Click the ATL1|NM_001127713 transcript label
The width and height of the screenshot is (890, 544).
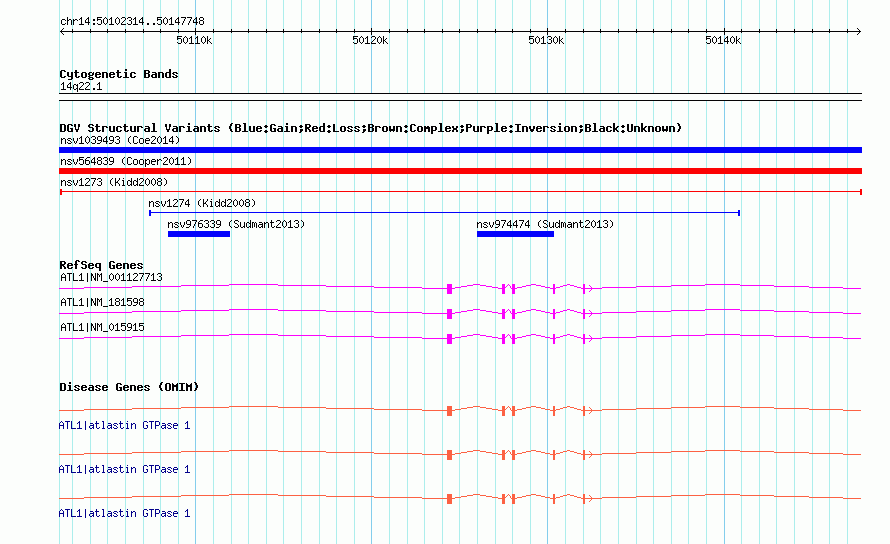[x=111, y=277]
